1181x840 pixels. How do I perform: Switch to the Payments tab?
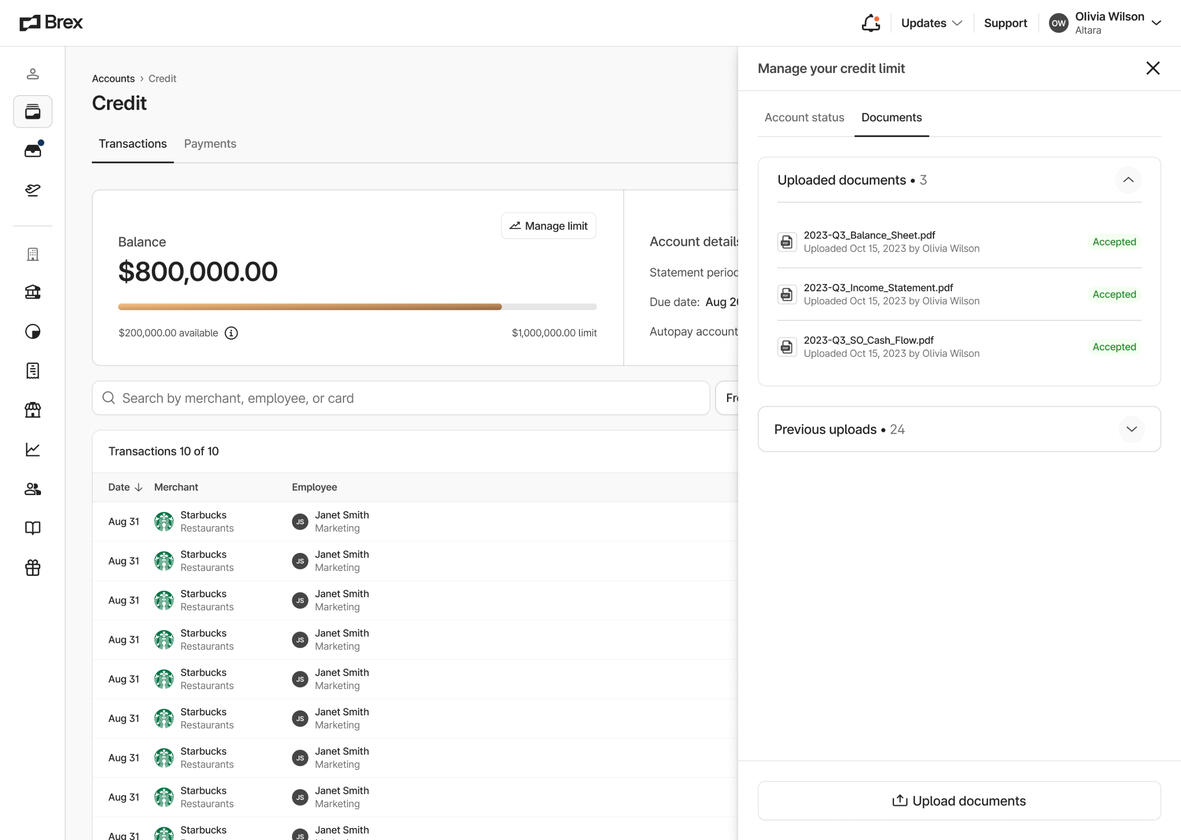click(x=210, y=144)
